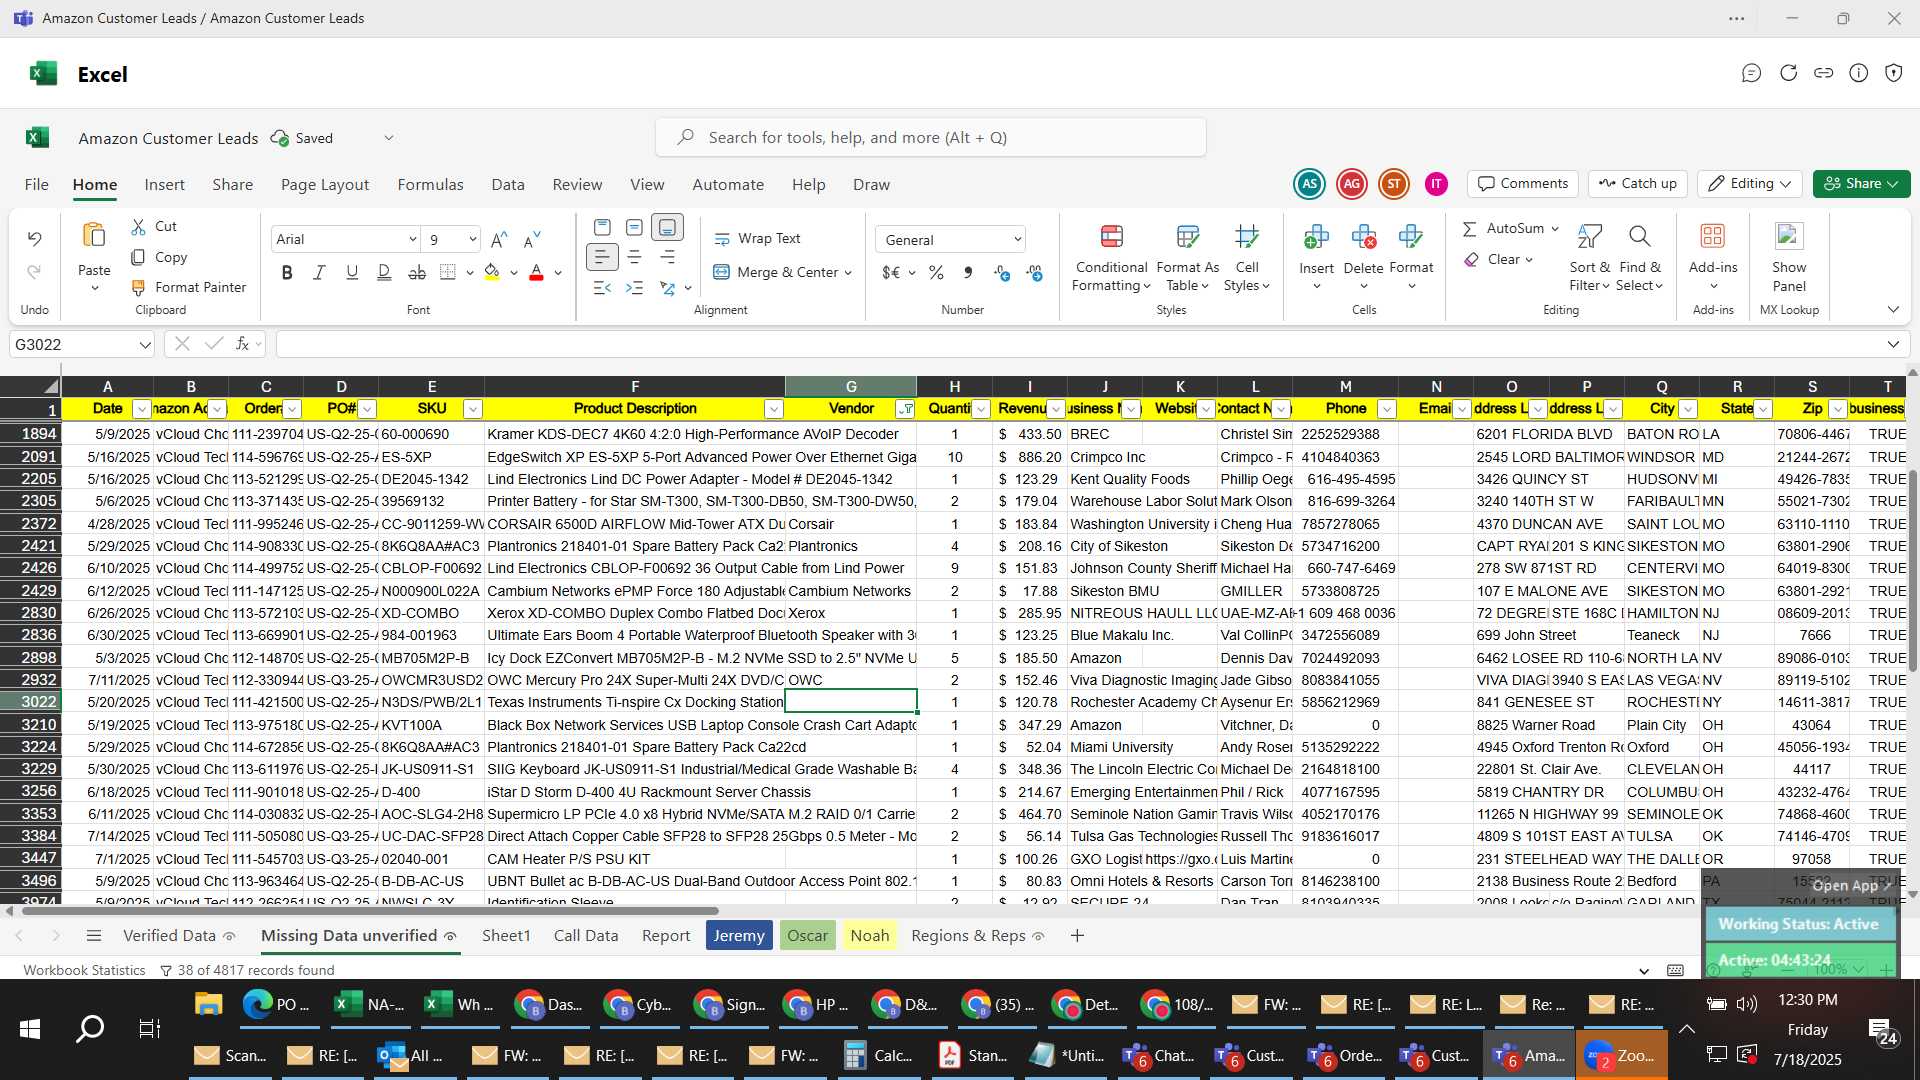Toggle Align Left alignment

(x=602, y=257)
